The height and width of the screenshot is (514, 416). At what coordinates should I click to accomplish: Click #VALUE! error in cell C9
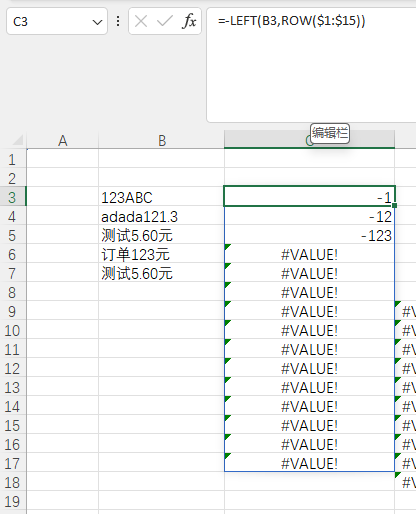pos(309,312)
